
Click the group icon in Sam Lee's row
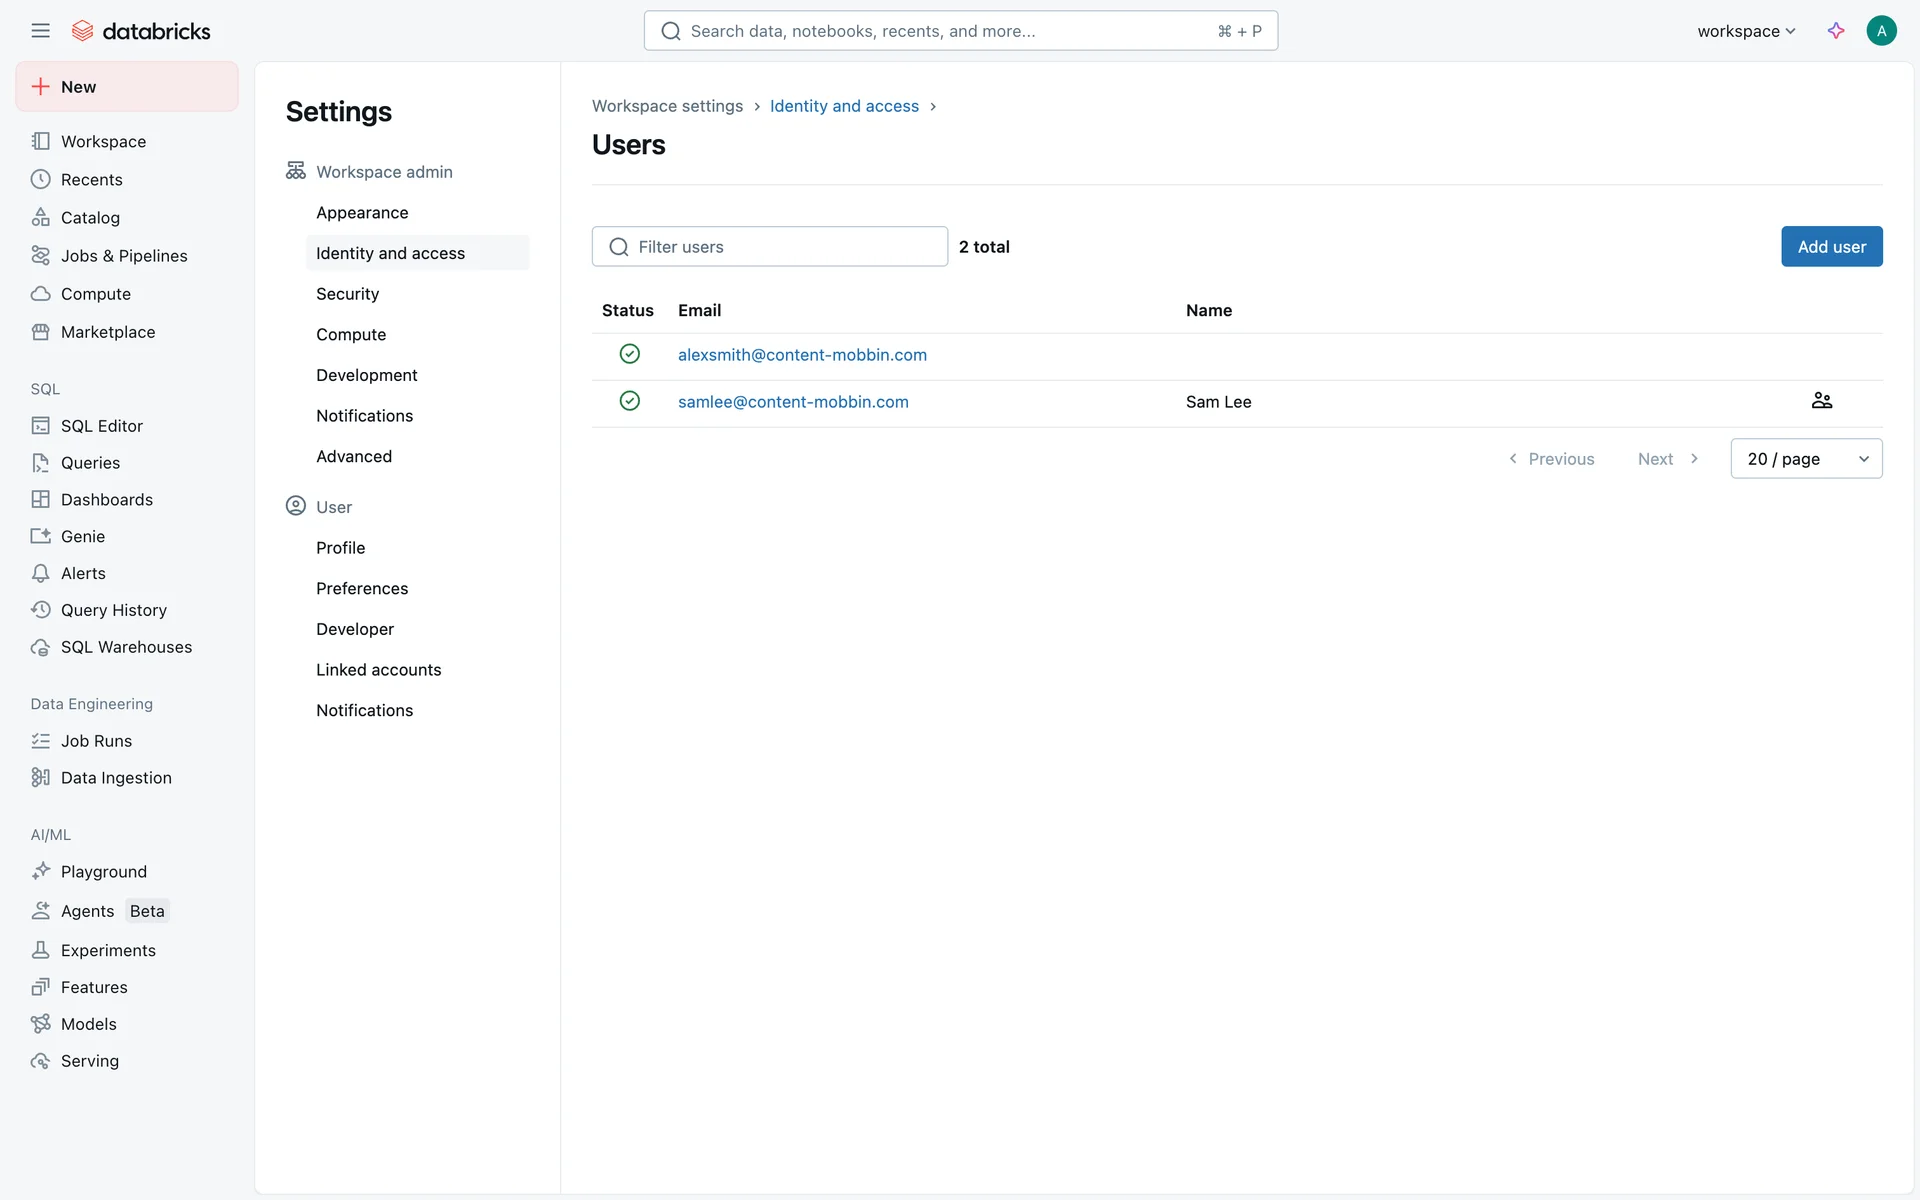1821,401
